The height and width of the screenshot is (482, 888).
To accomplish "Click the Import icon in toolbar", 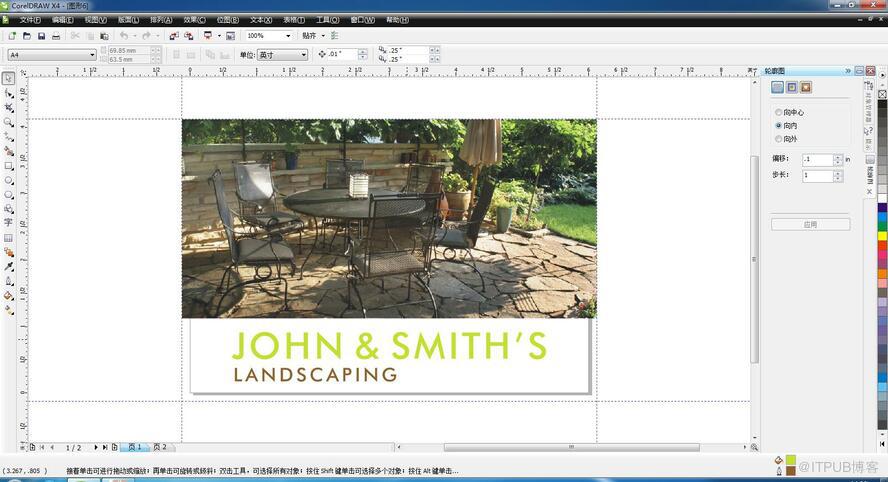I will point(173,36).
